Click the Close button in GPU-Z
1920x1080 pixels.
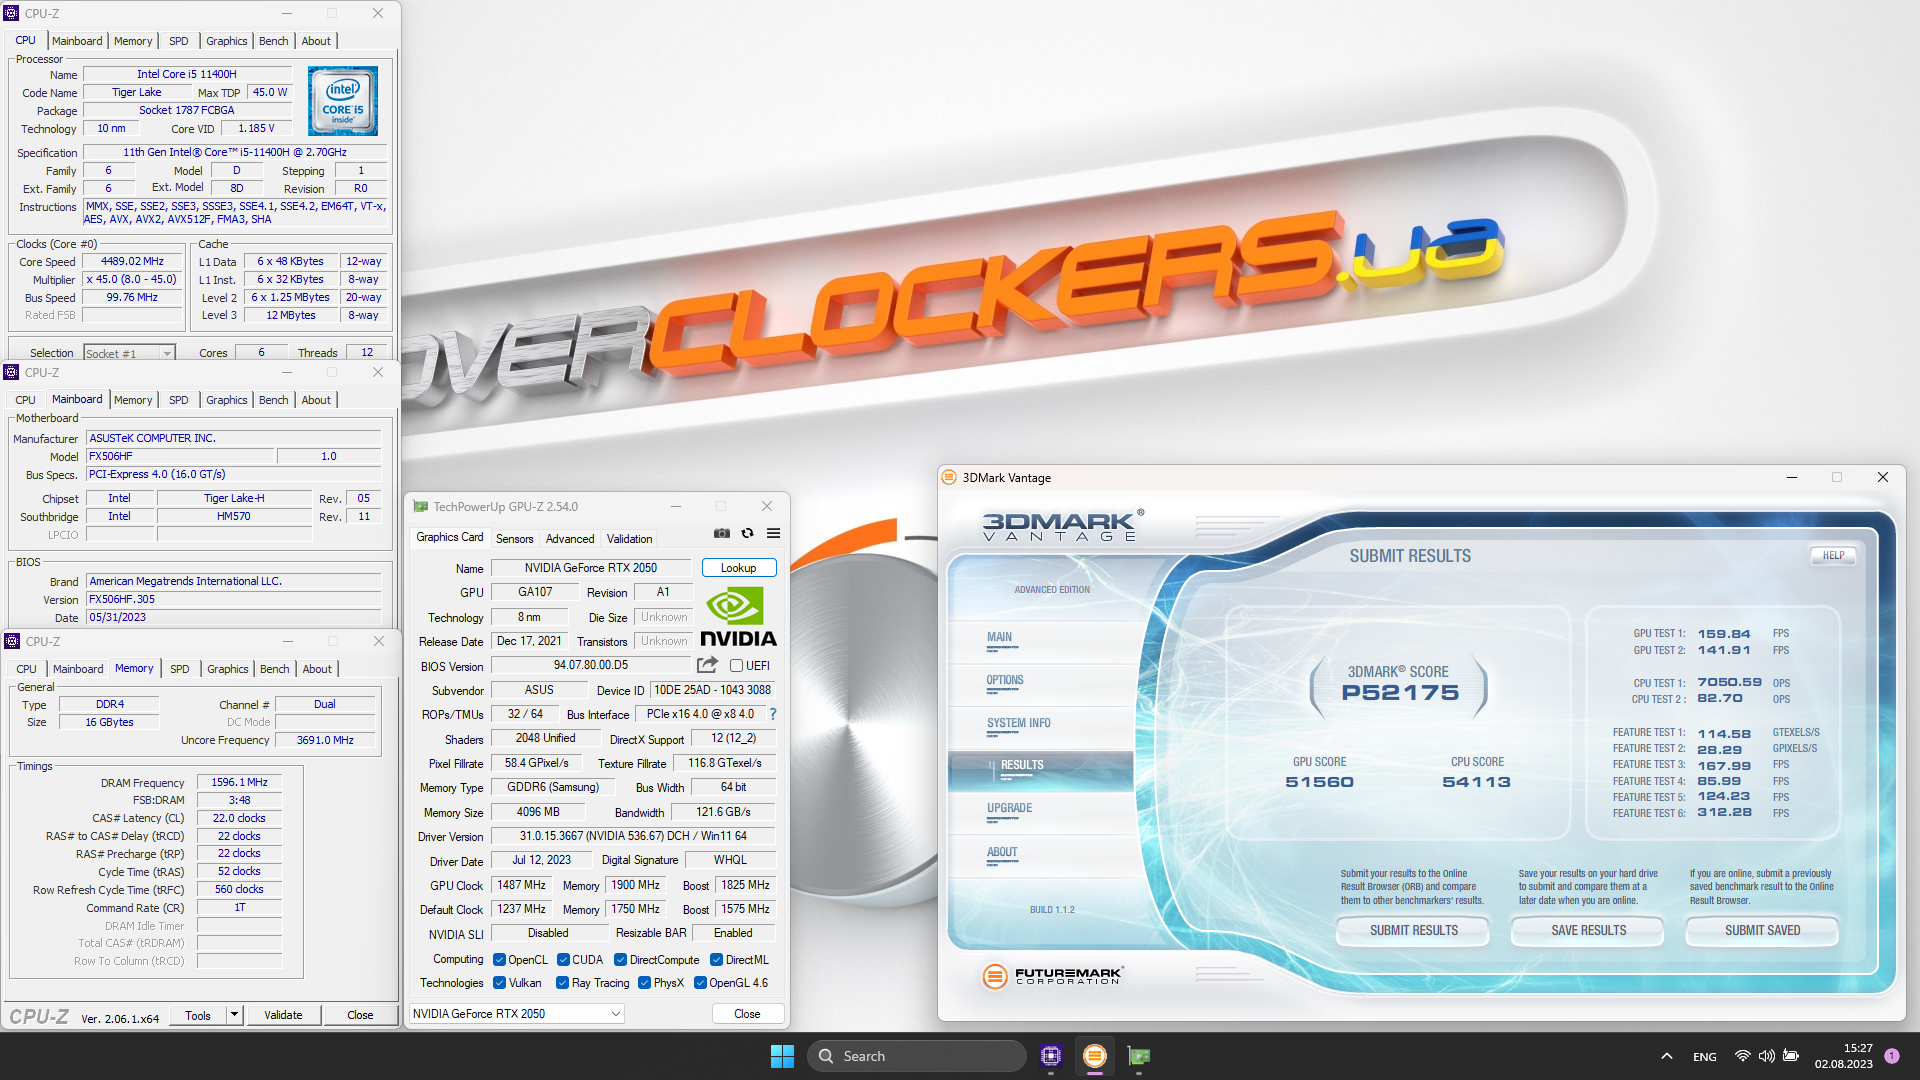[x=747, y=1014]
